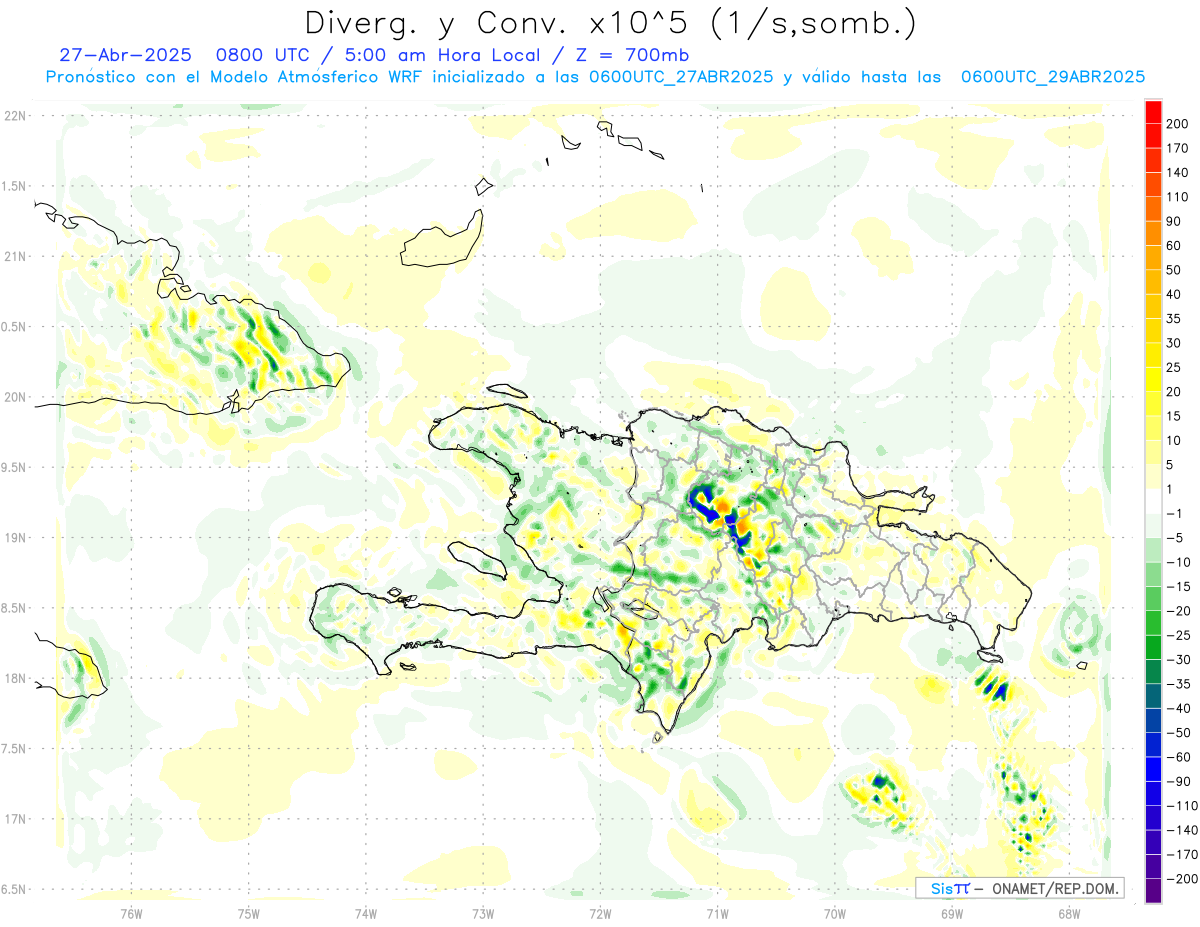Click the "SisTT - ONAMET/REP.DOM." credit label
This screenshot has height=927, width=1200.
coord(1020,888)
